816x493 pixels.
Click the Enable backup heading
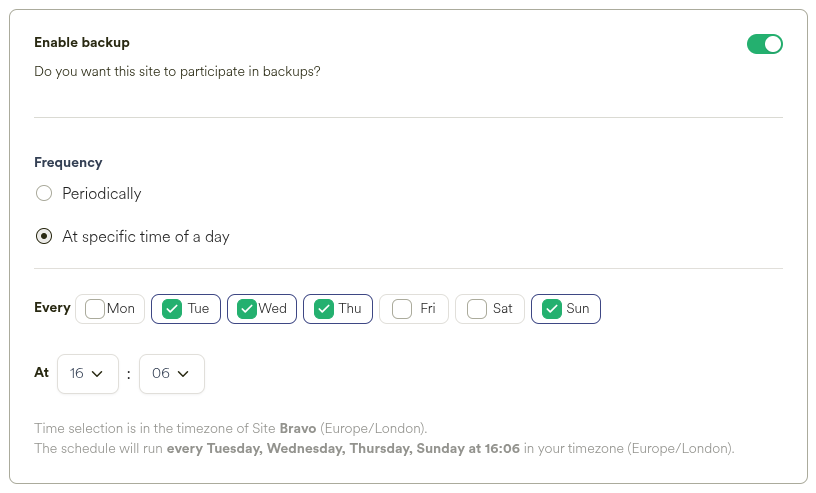[82, 43]
